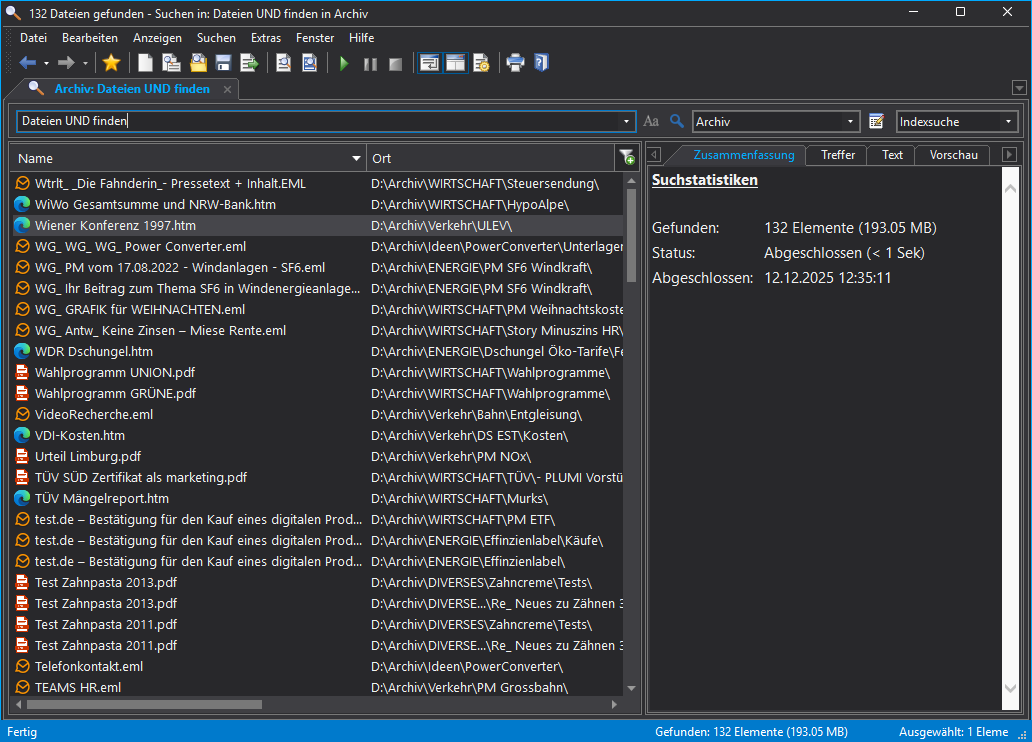Open the Forward history dropdown arrow

tap(86, 64)
